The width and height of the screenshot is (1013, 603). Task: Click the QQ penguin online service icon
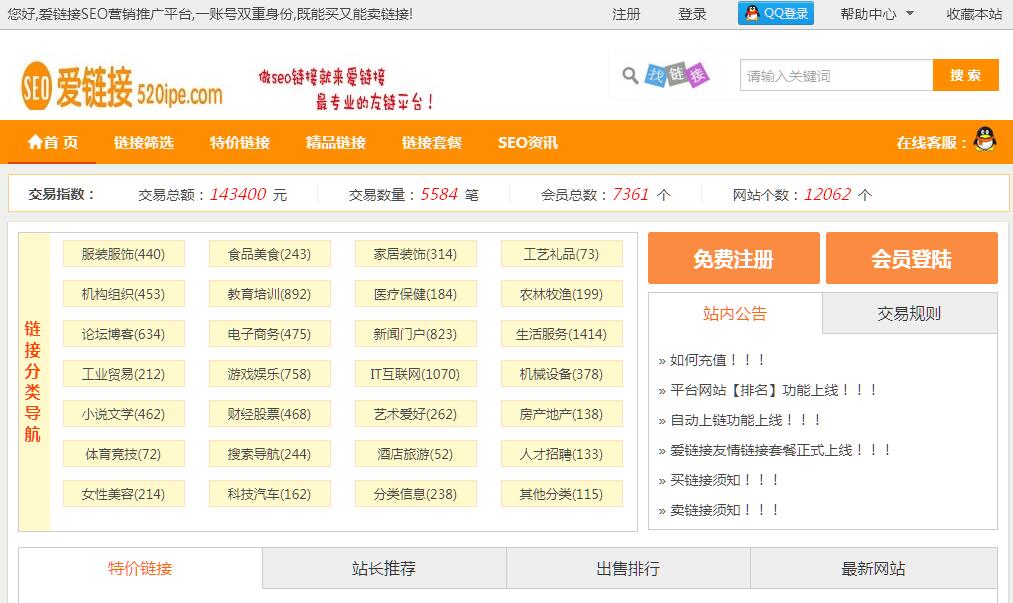point(985,141)
